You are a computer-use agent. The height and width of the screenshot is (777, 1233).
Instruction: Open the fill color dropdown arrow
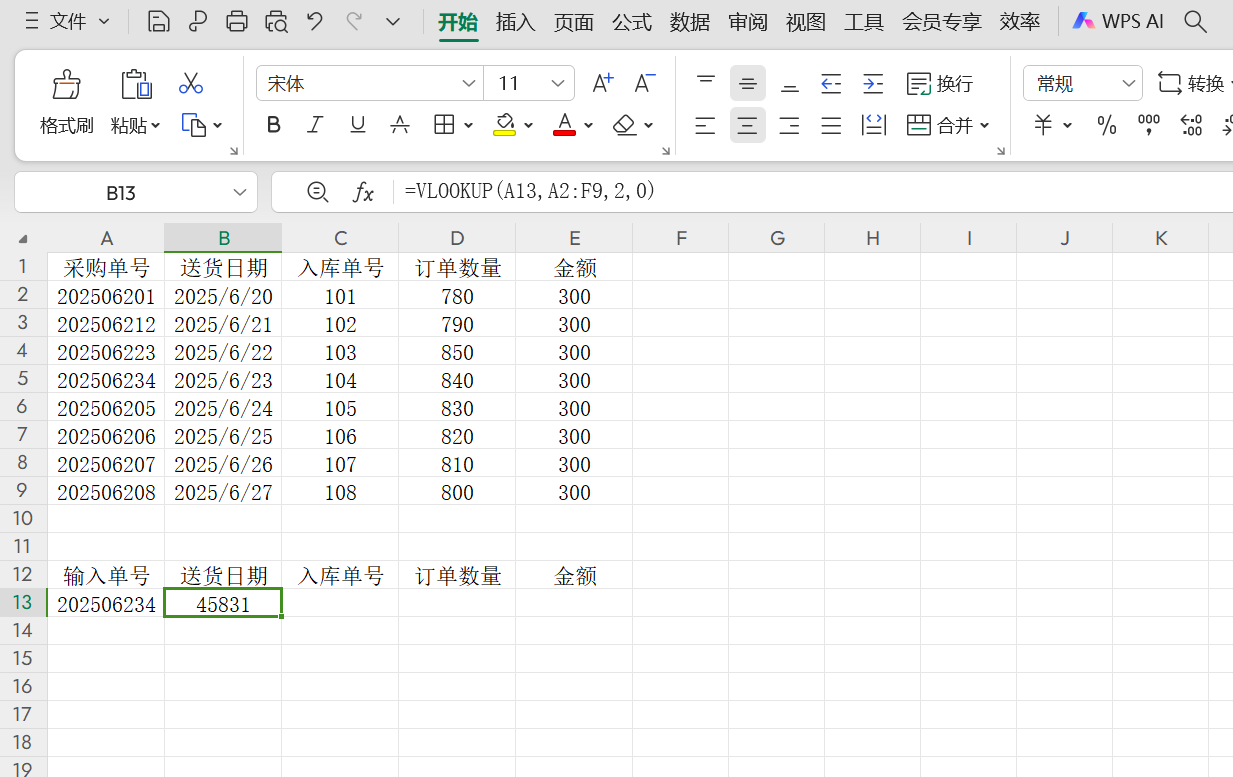(x=527, y=124)
